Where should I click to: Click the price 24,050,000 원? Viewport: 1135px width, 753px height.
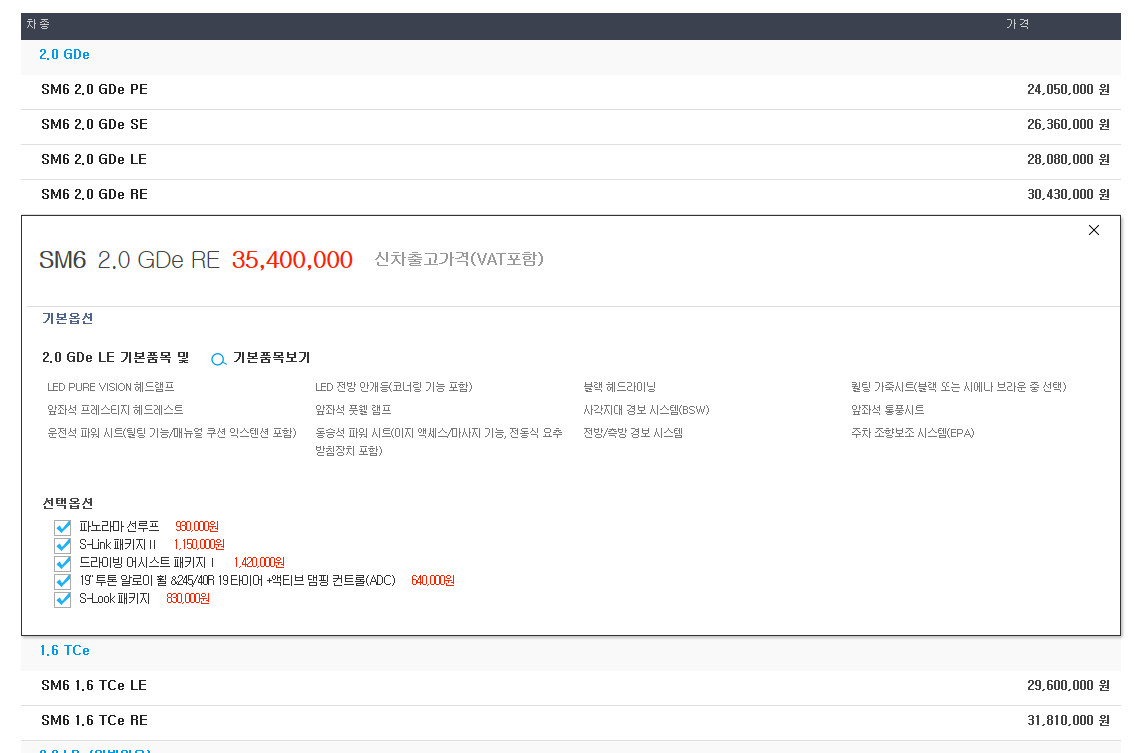[x=1068, y=90]
